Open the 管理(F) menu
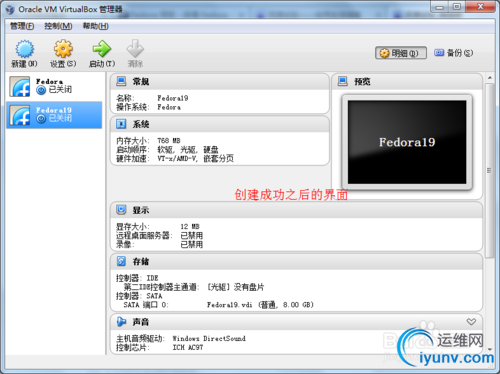This screenshot has height=374, width=500. coord(22,26)
